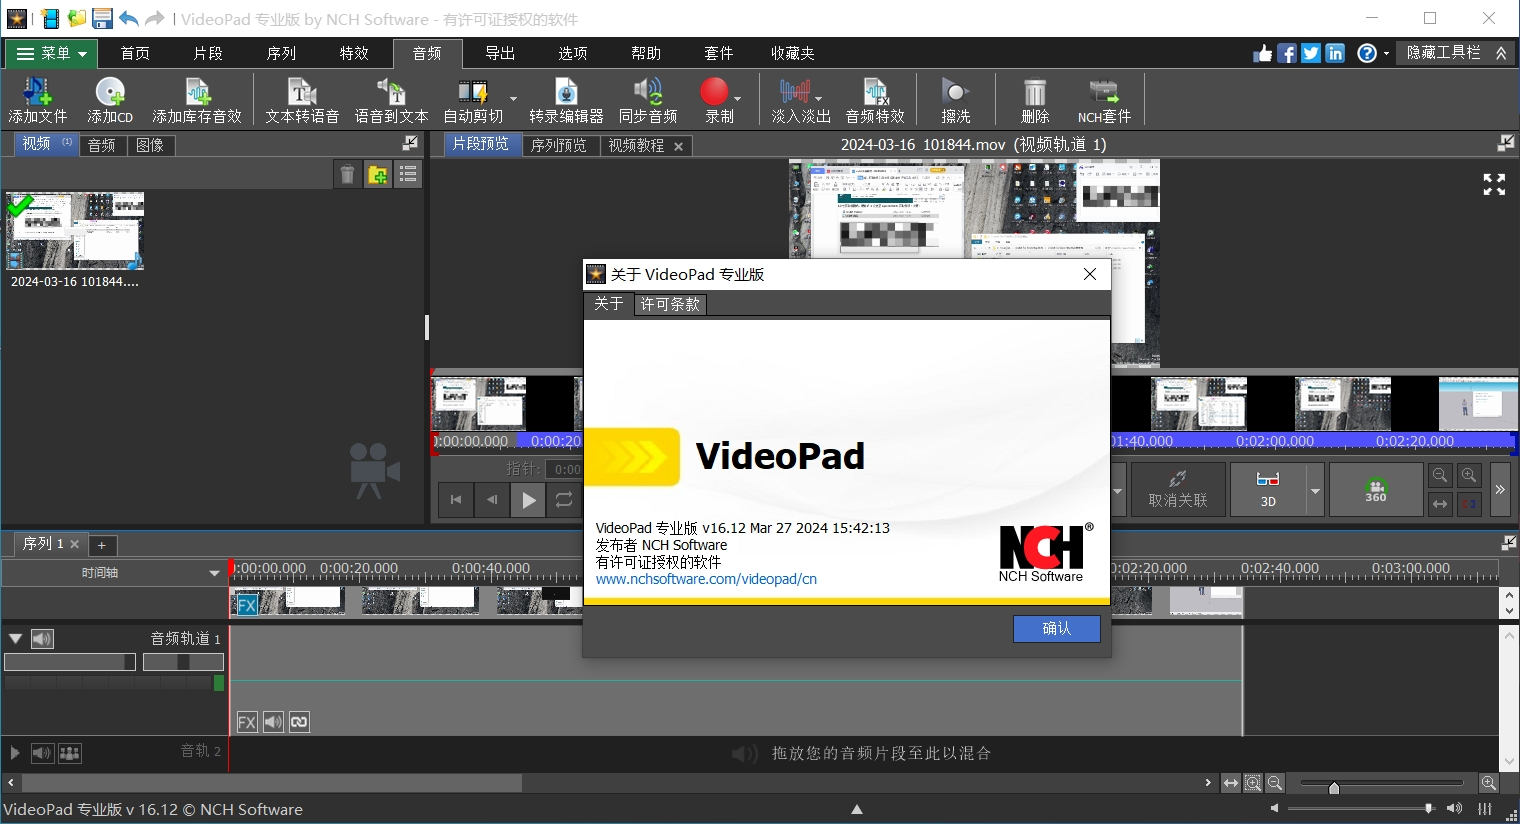Collapse audio track 1 triangle
Screen dimensions: 1520x824
15,638
